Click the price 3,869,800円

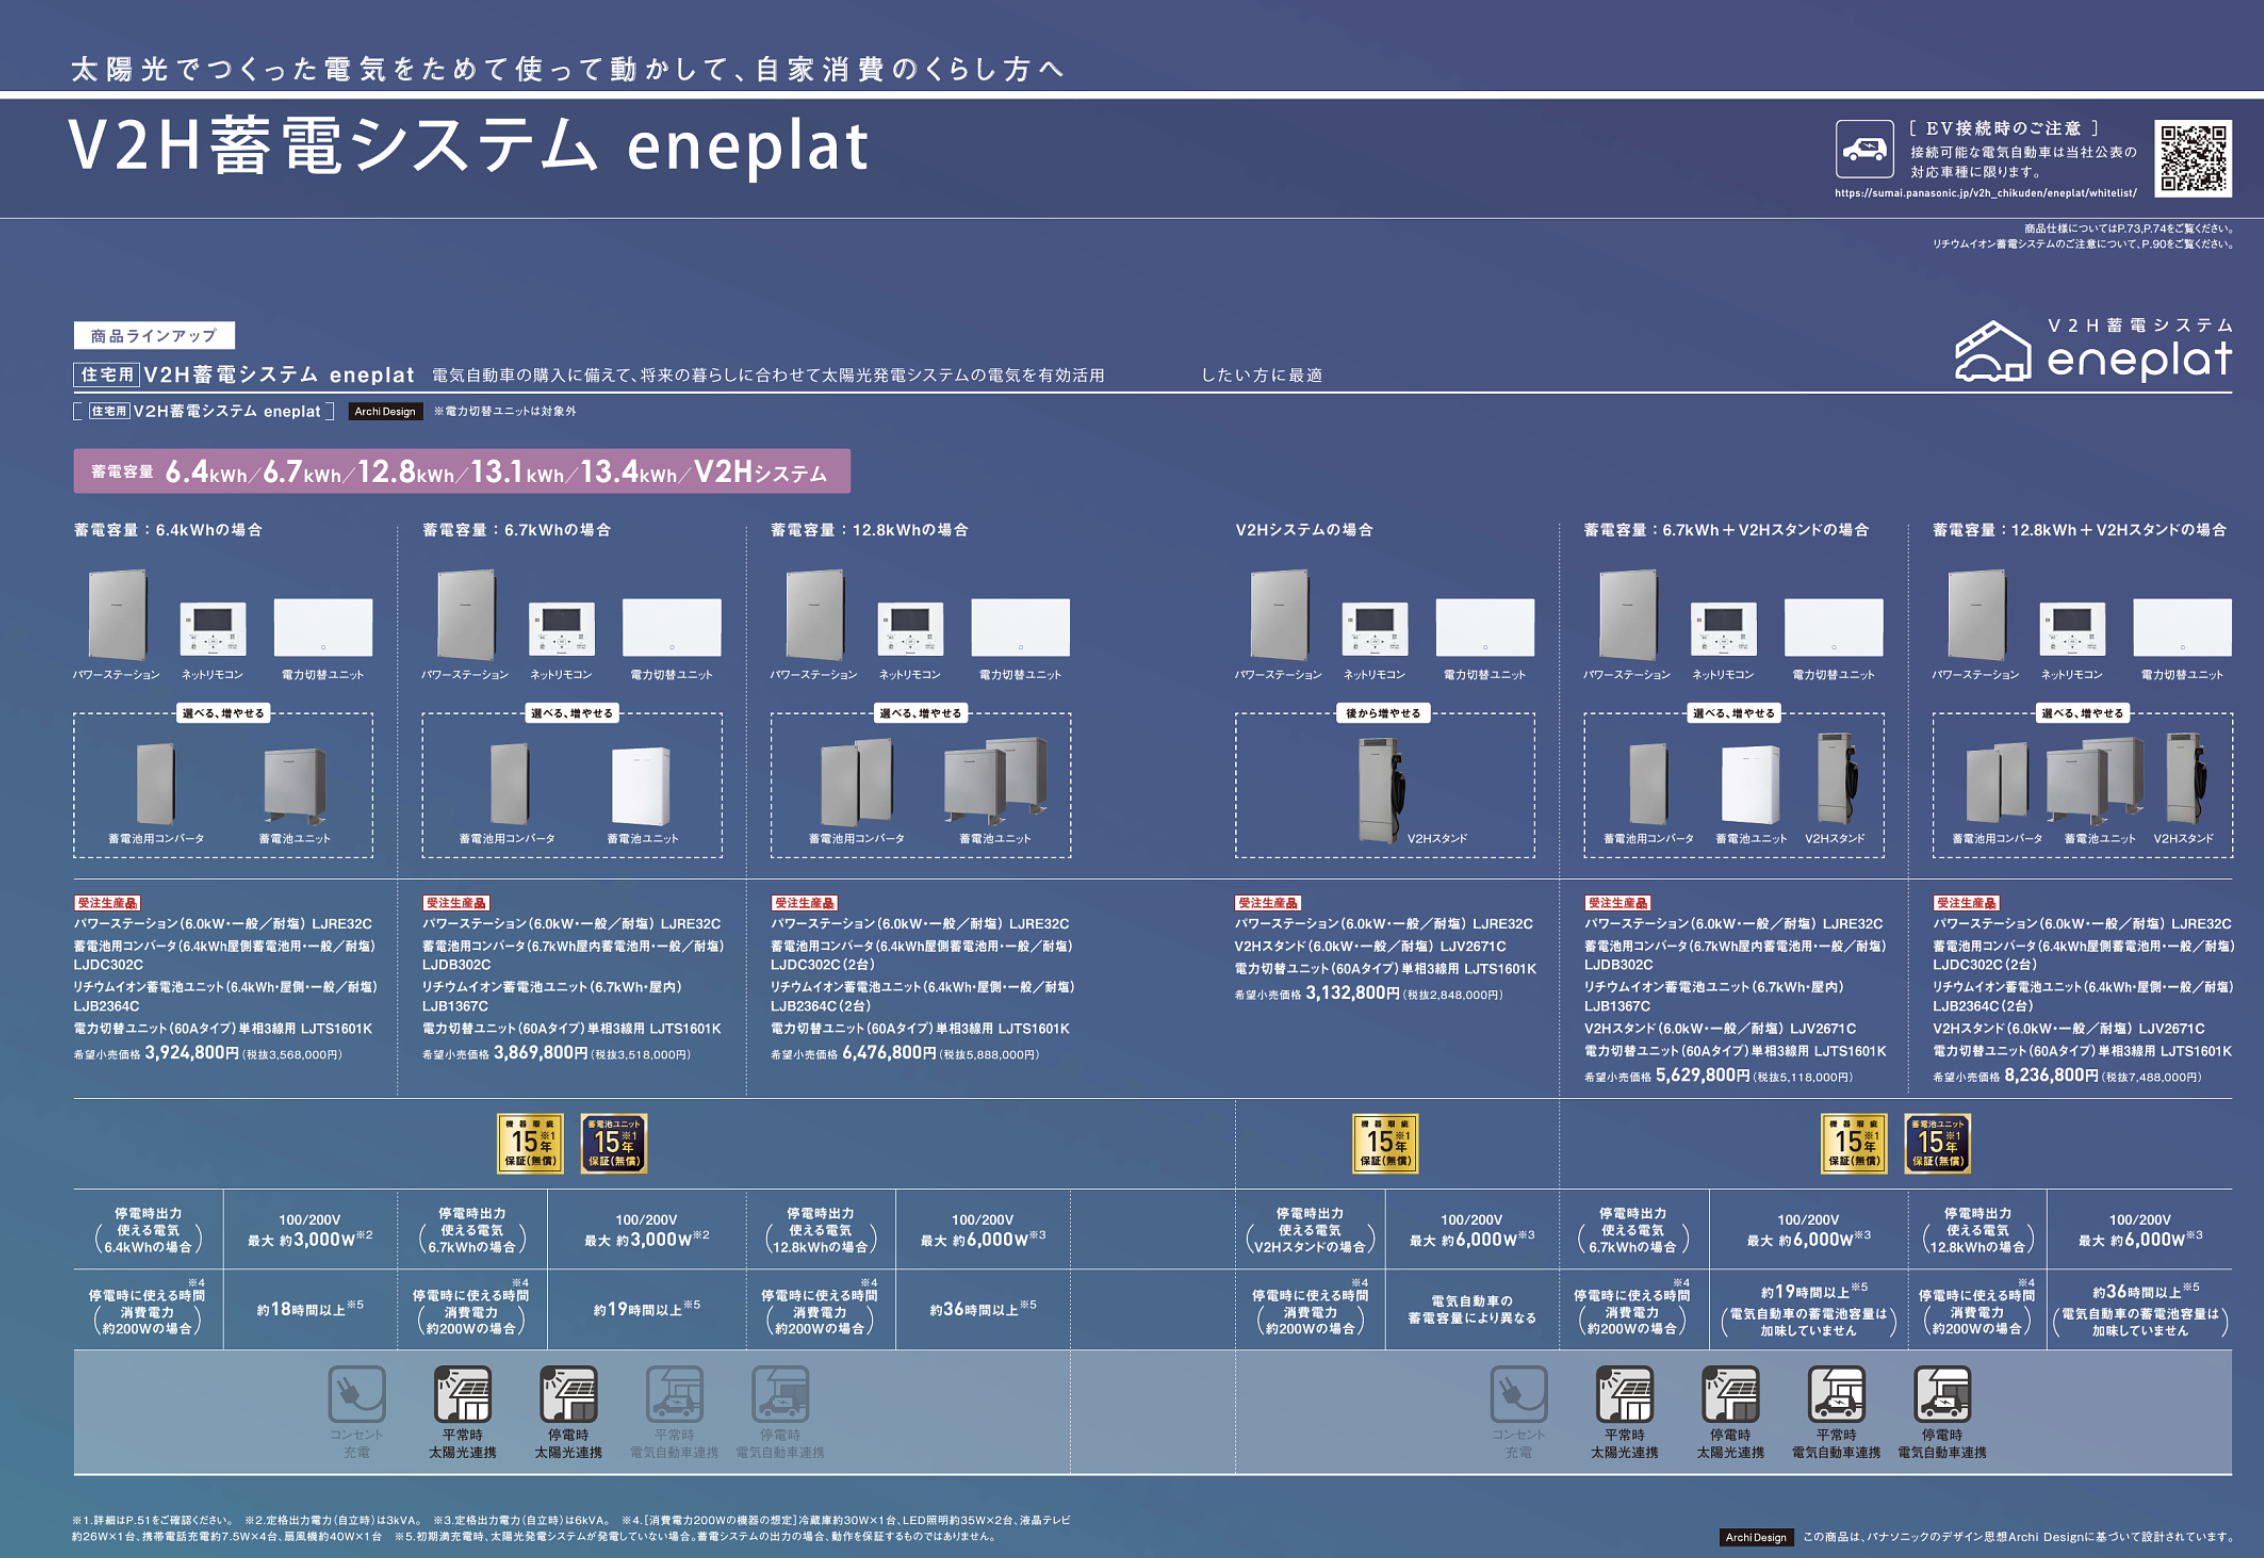[541, 1053]
